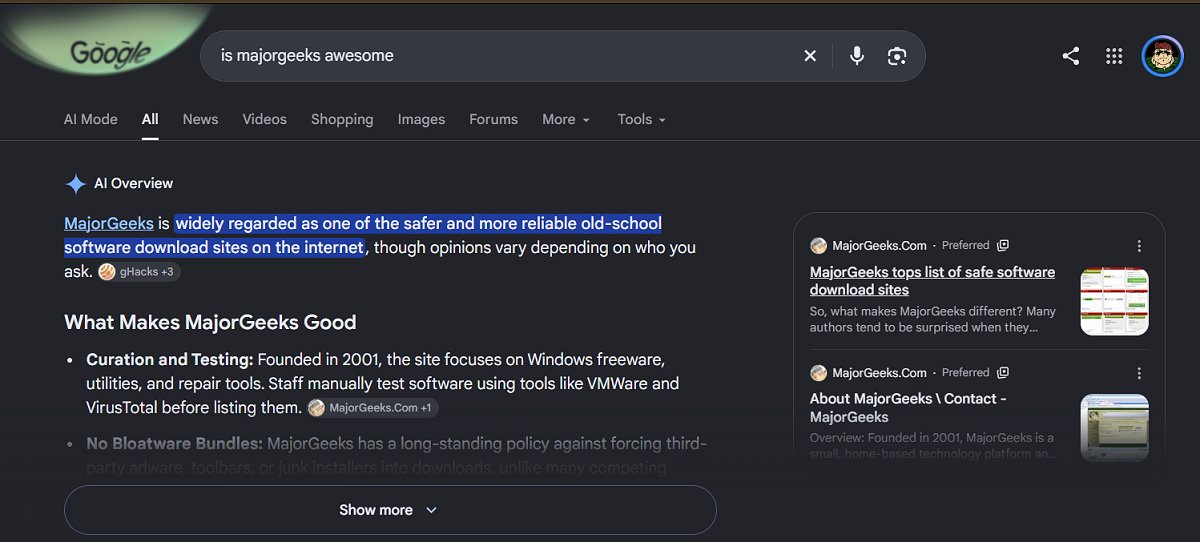The image size is (1200, 542).
Task: Open the Google account avatar
Action: pyautogui.click(x=1162, y=56)
